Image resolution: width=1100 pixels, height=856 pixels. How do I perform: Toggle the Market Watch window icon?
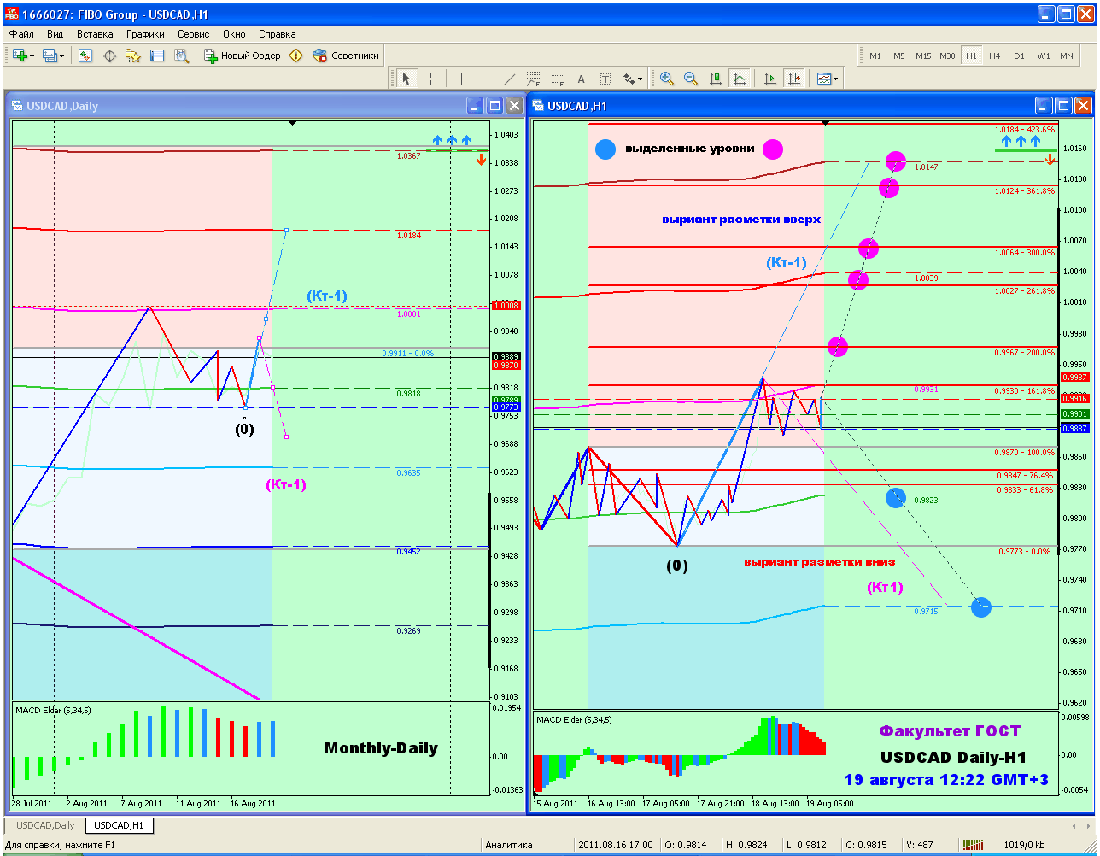pos(86,55)
